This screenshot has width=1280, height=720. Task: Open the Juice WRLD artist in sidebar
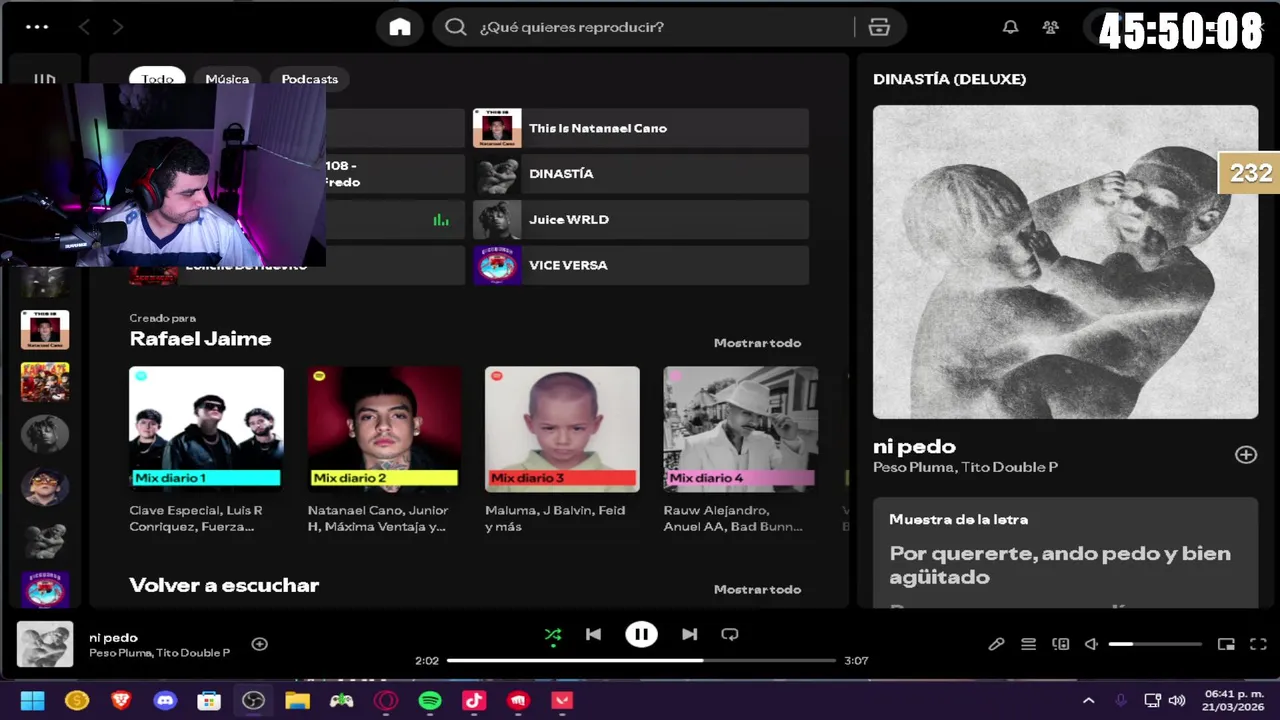(x=45, y=434)
